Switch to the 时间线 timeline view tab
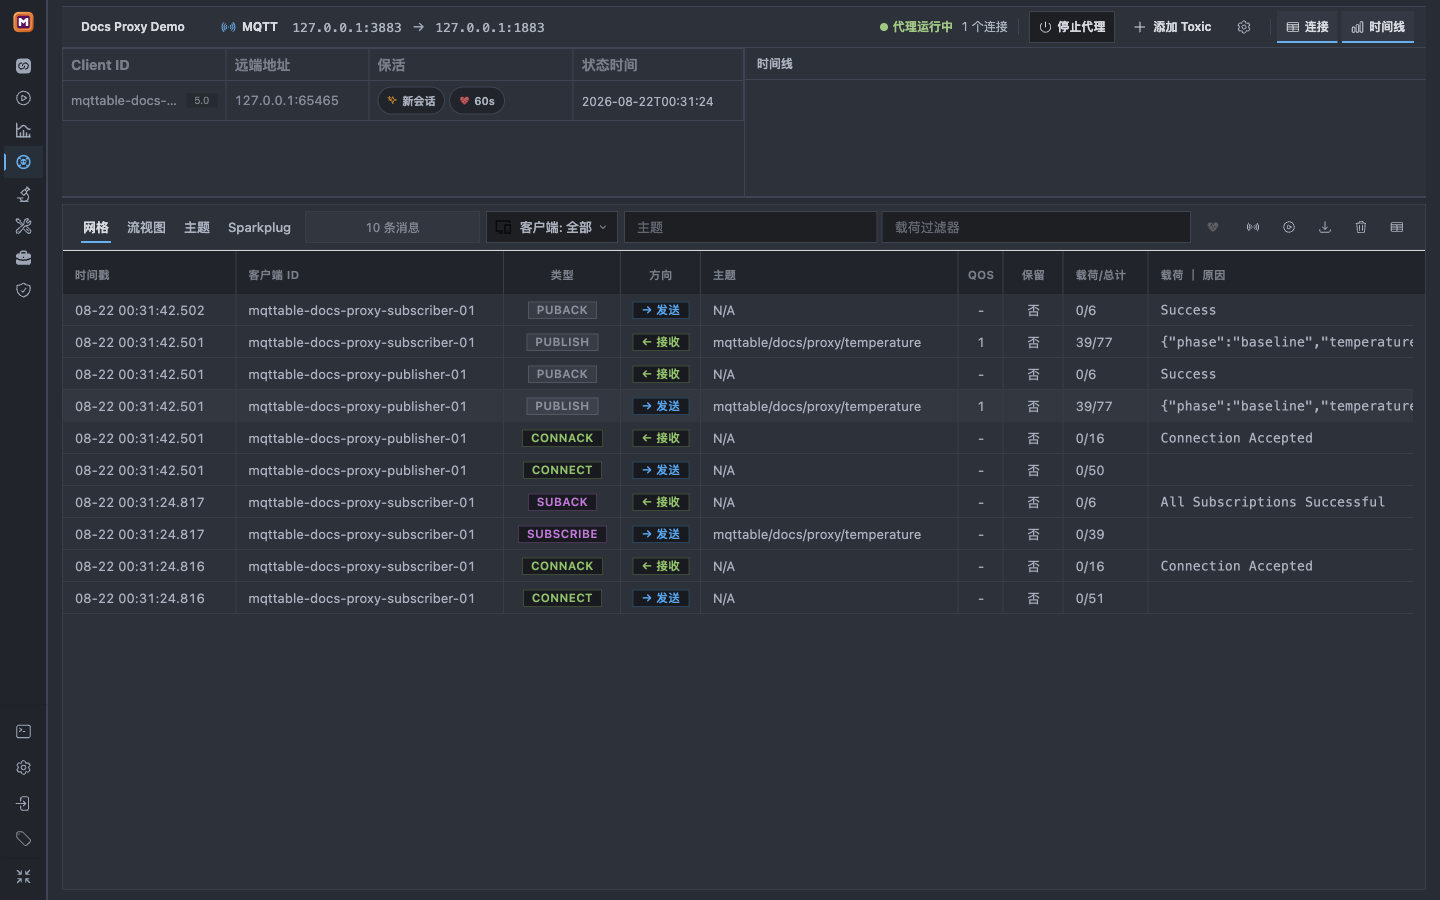 1378,27
